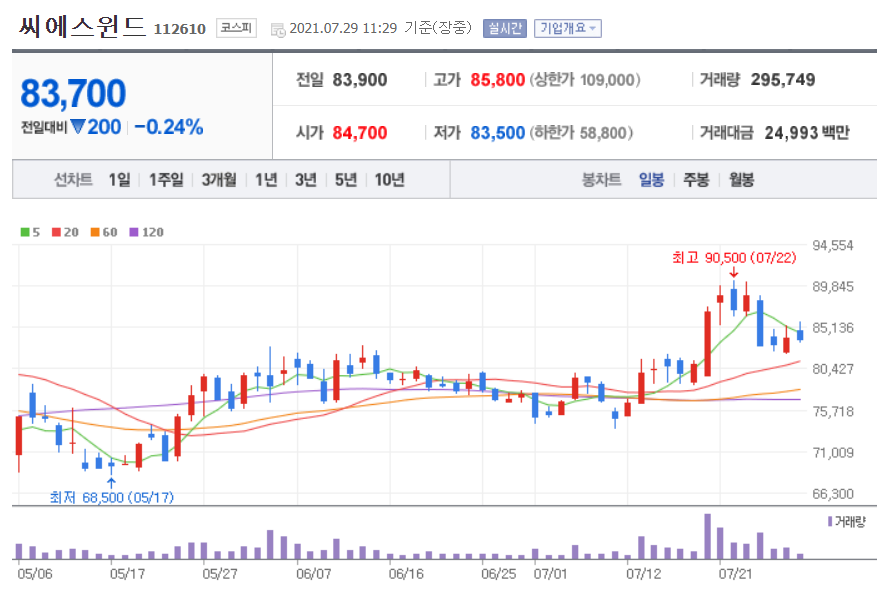Open the 기업개요 dropdown
This screenshot has height=592, width=877.
[568, 28]
